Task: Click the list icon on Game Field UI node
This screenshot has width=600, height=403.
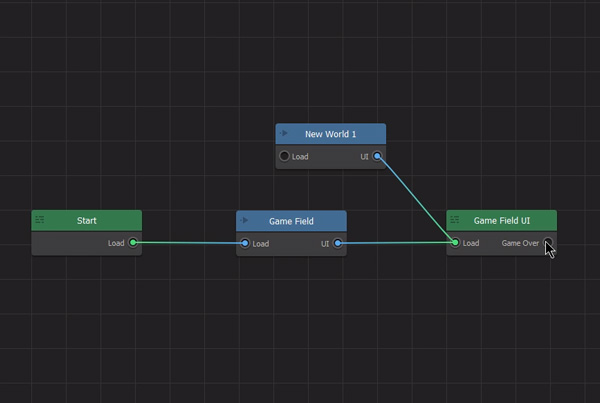Action: tap(455, 220)
